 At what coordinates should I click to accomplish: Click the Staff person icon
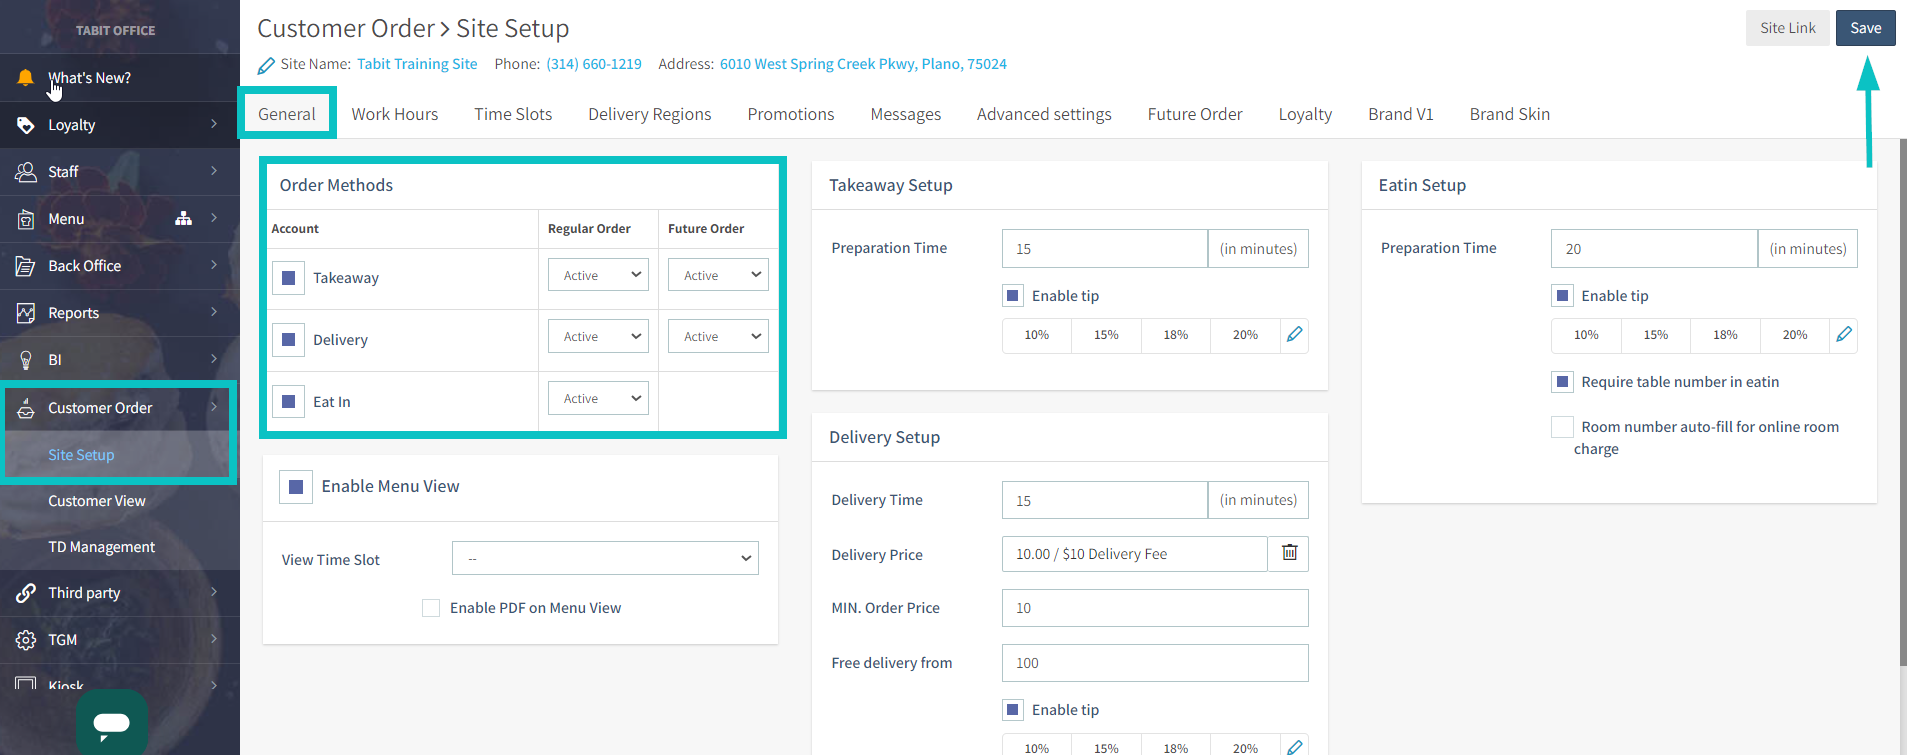25,172
